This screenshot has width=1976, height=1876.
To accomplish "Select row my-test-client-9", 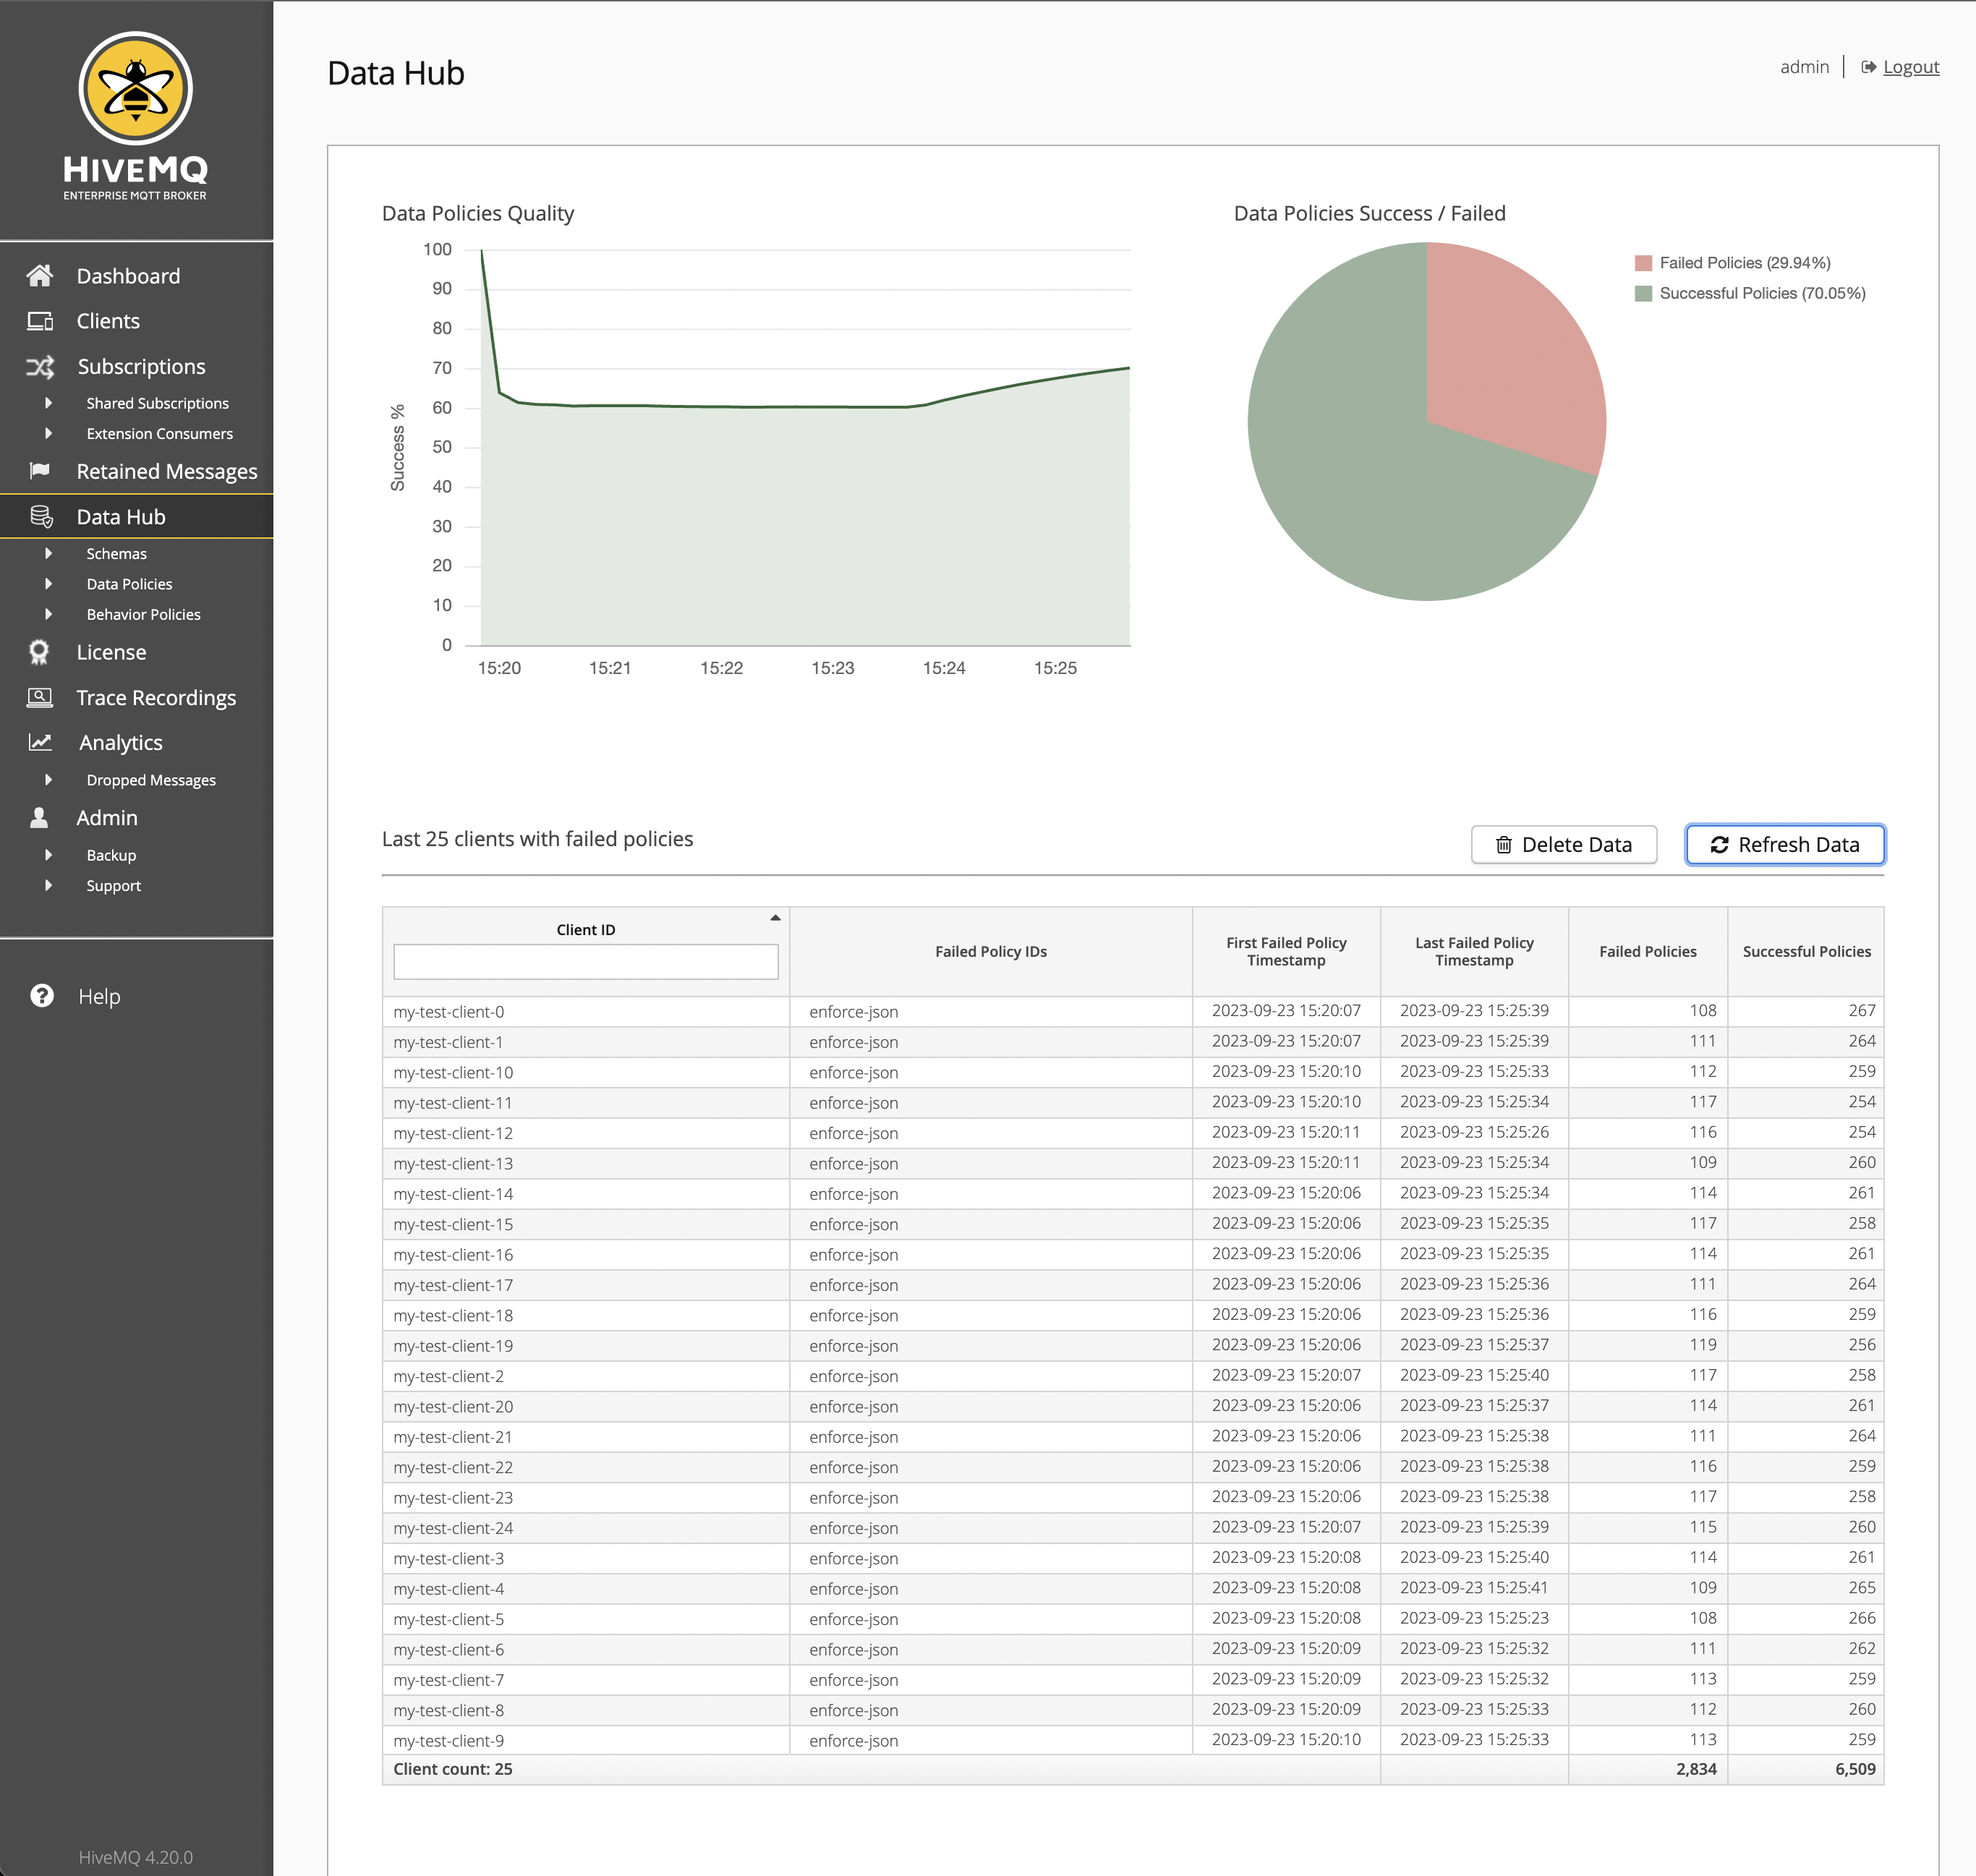I will pyautogui.click(x=1133, y=1740).
